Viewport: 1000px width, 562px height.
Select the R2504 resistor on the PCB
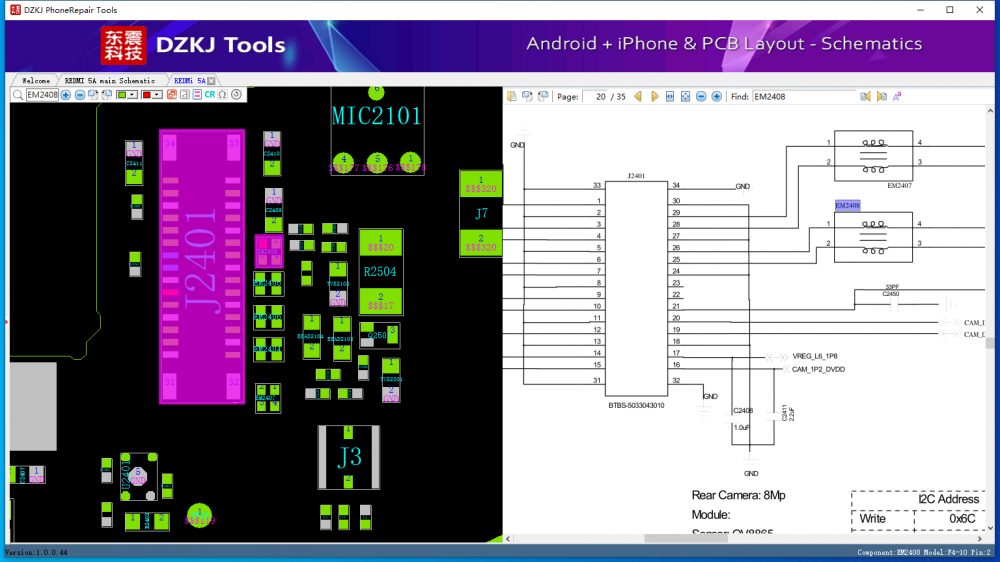click(380, 272)
